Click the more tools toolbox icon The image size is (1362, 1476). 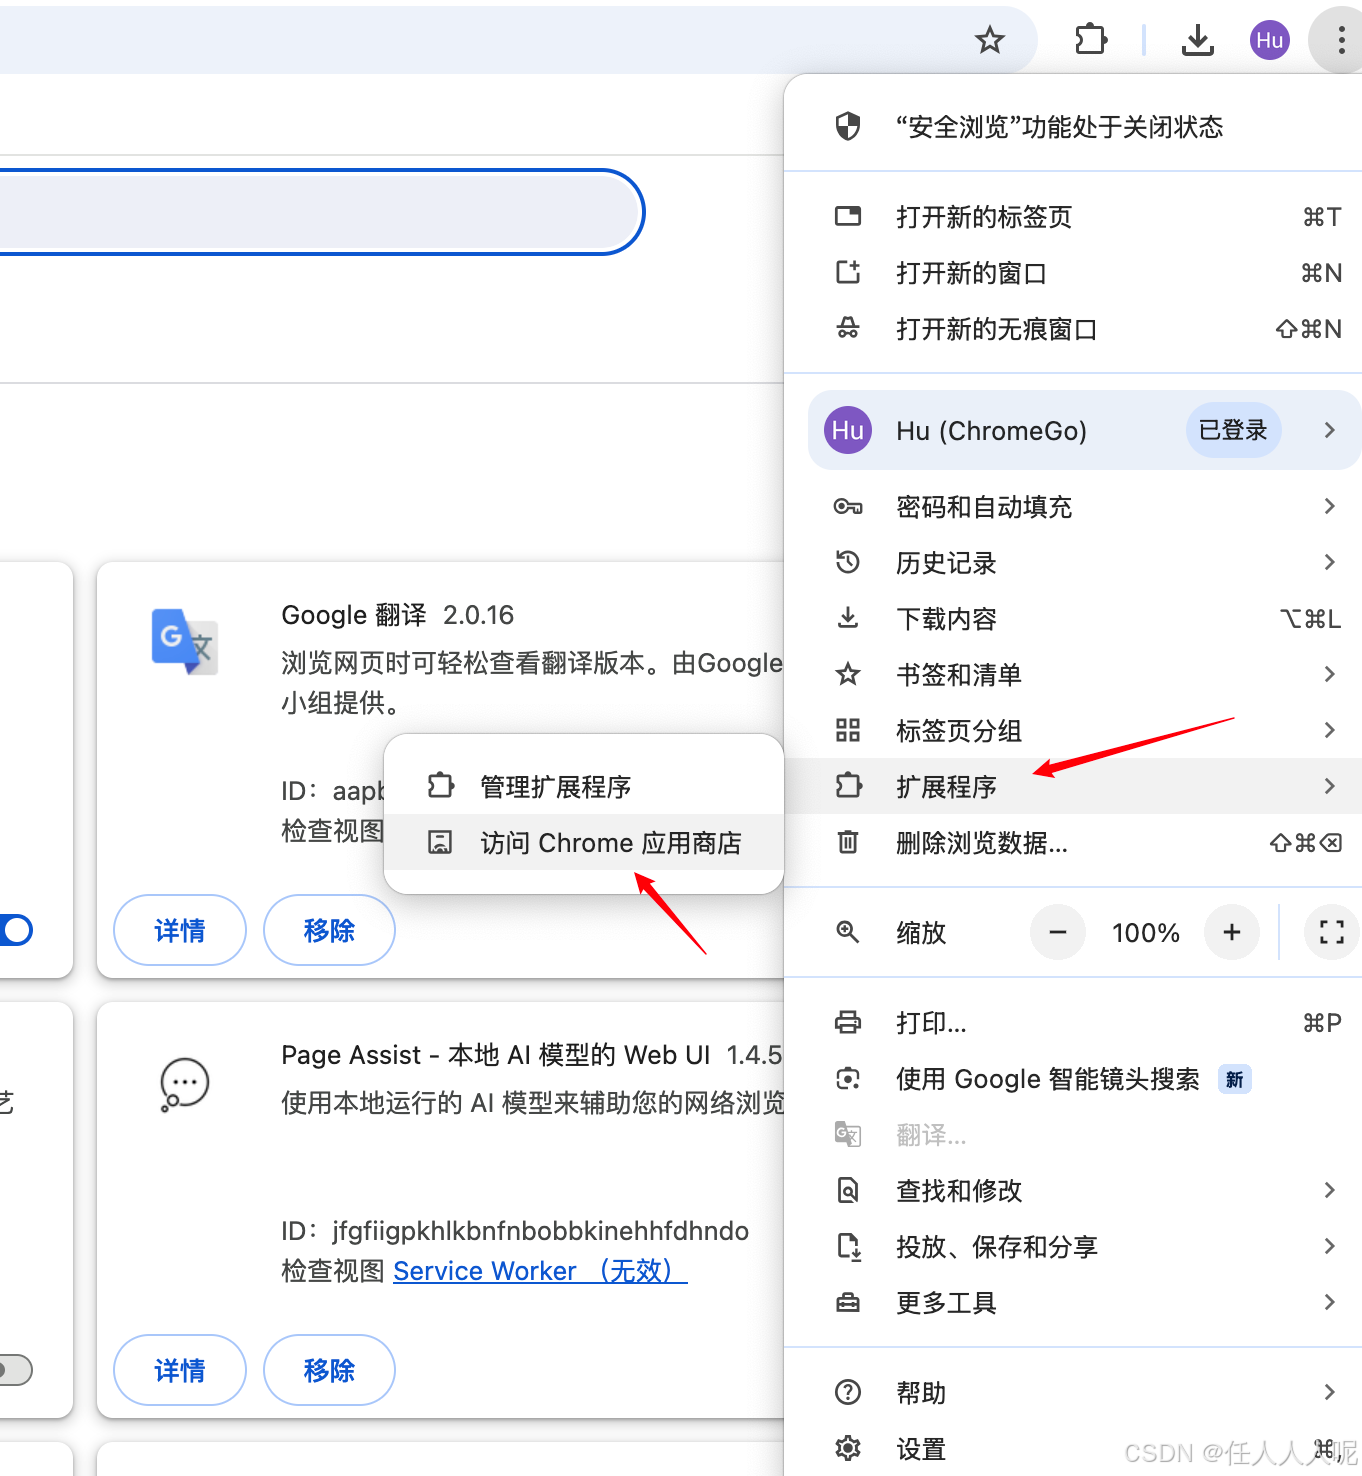pos(848,1302)
